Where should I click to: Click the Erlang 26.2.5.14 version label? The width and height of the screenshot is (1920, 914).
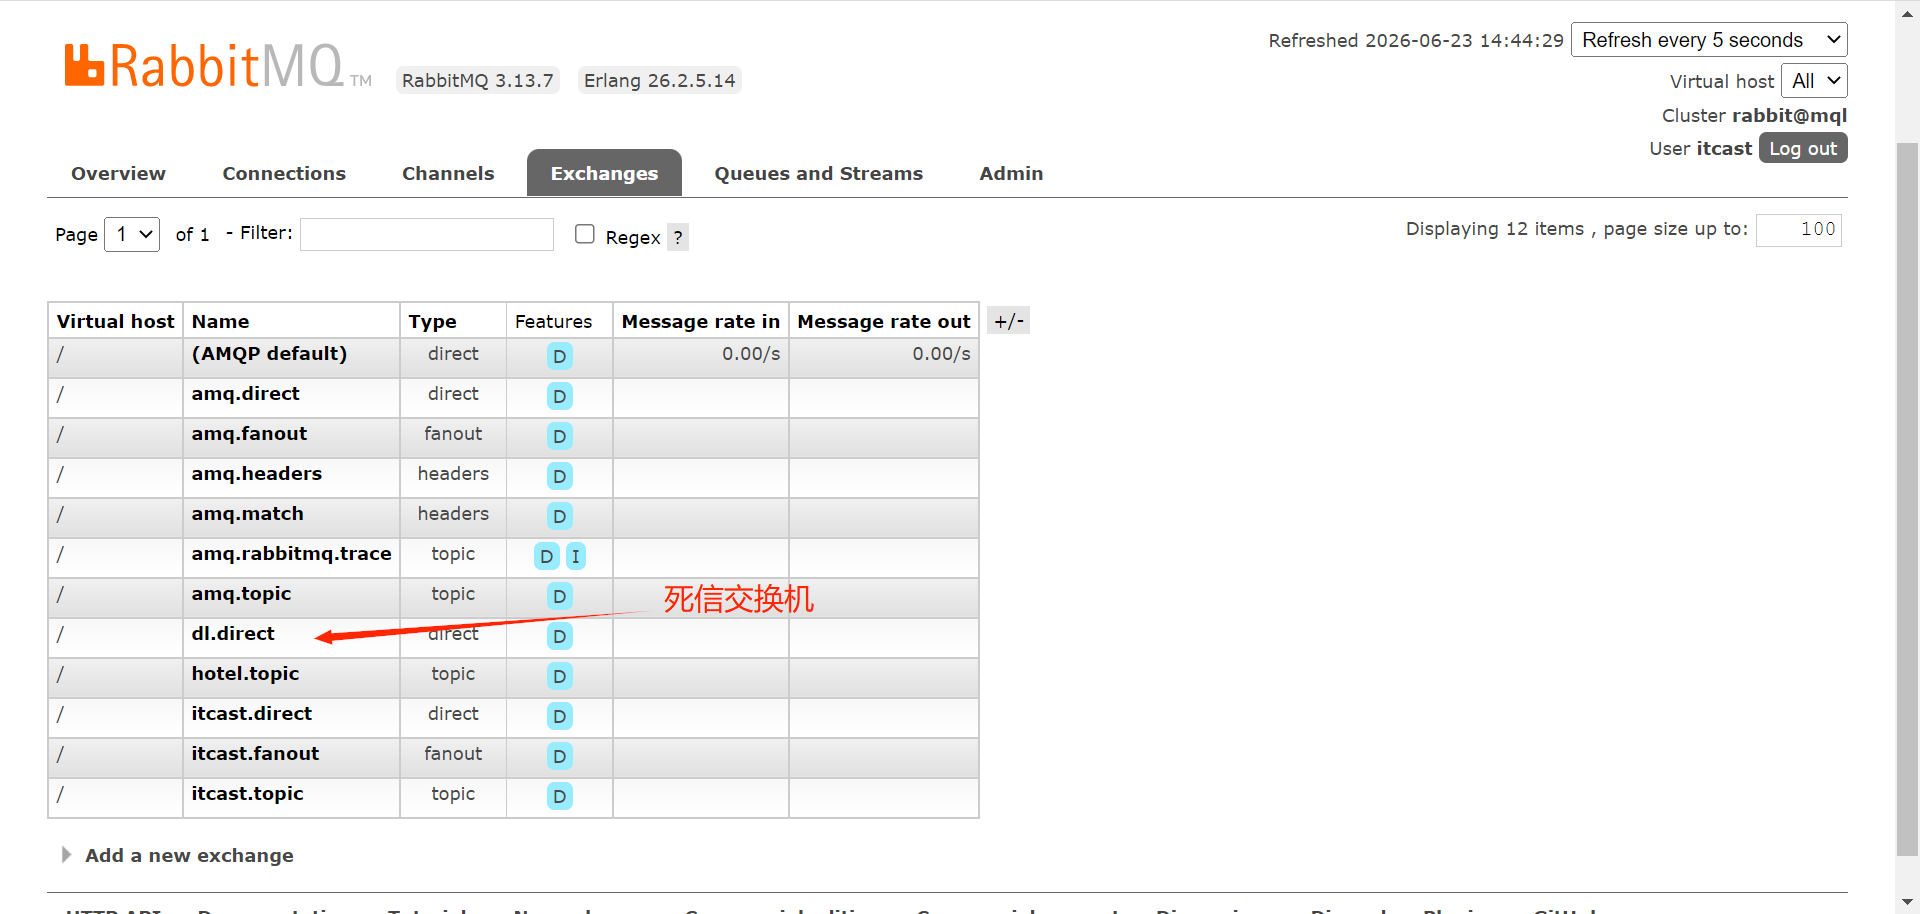click(660, 80)
